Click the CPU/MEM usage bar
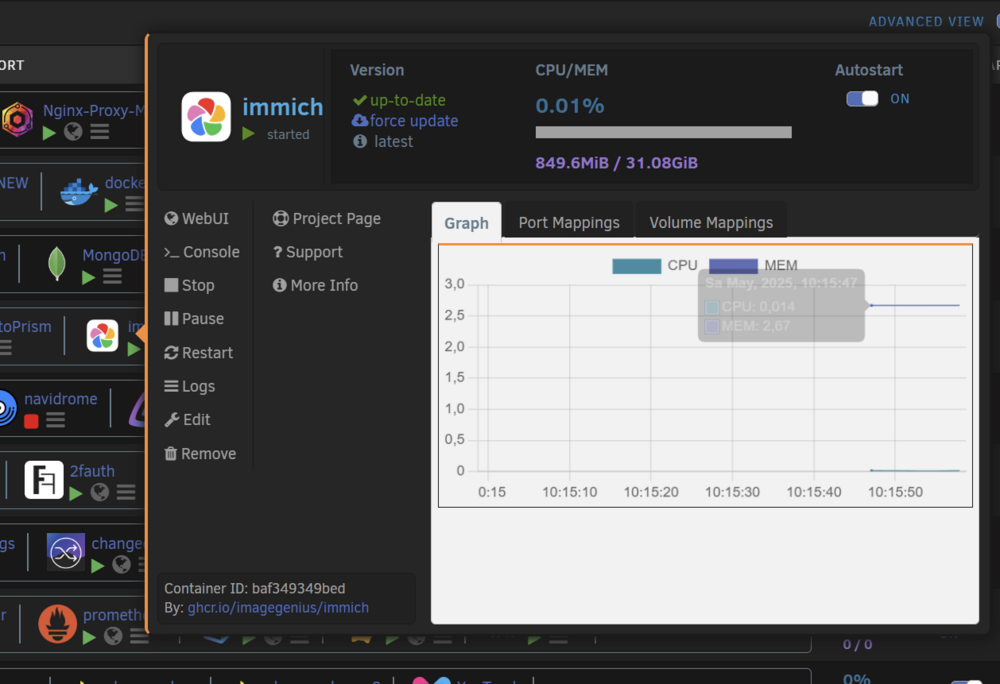The height and width of the screenshot is (684, 1000). [663, 132]
